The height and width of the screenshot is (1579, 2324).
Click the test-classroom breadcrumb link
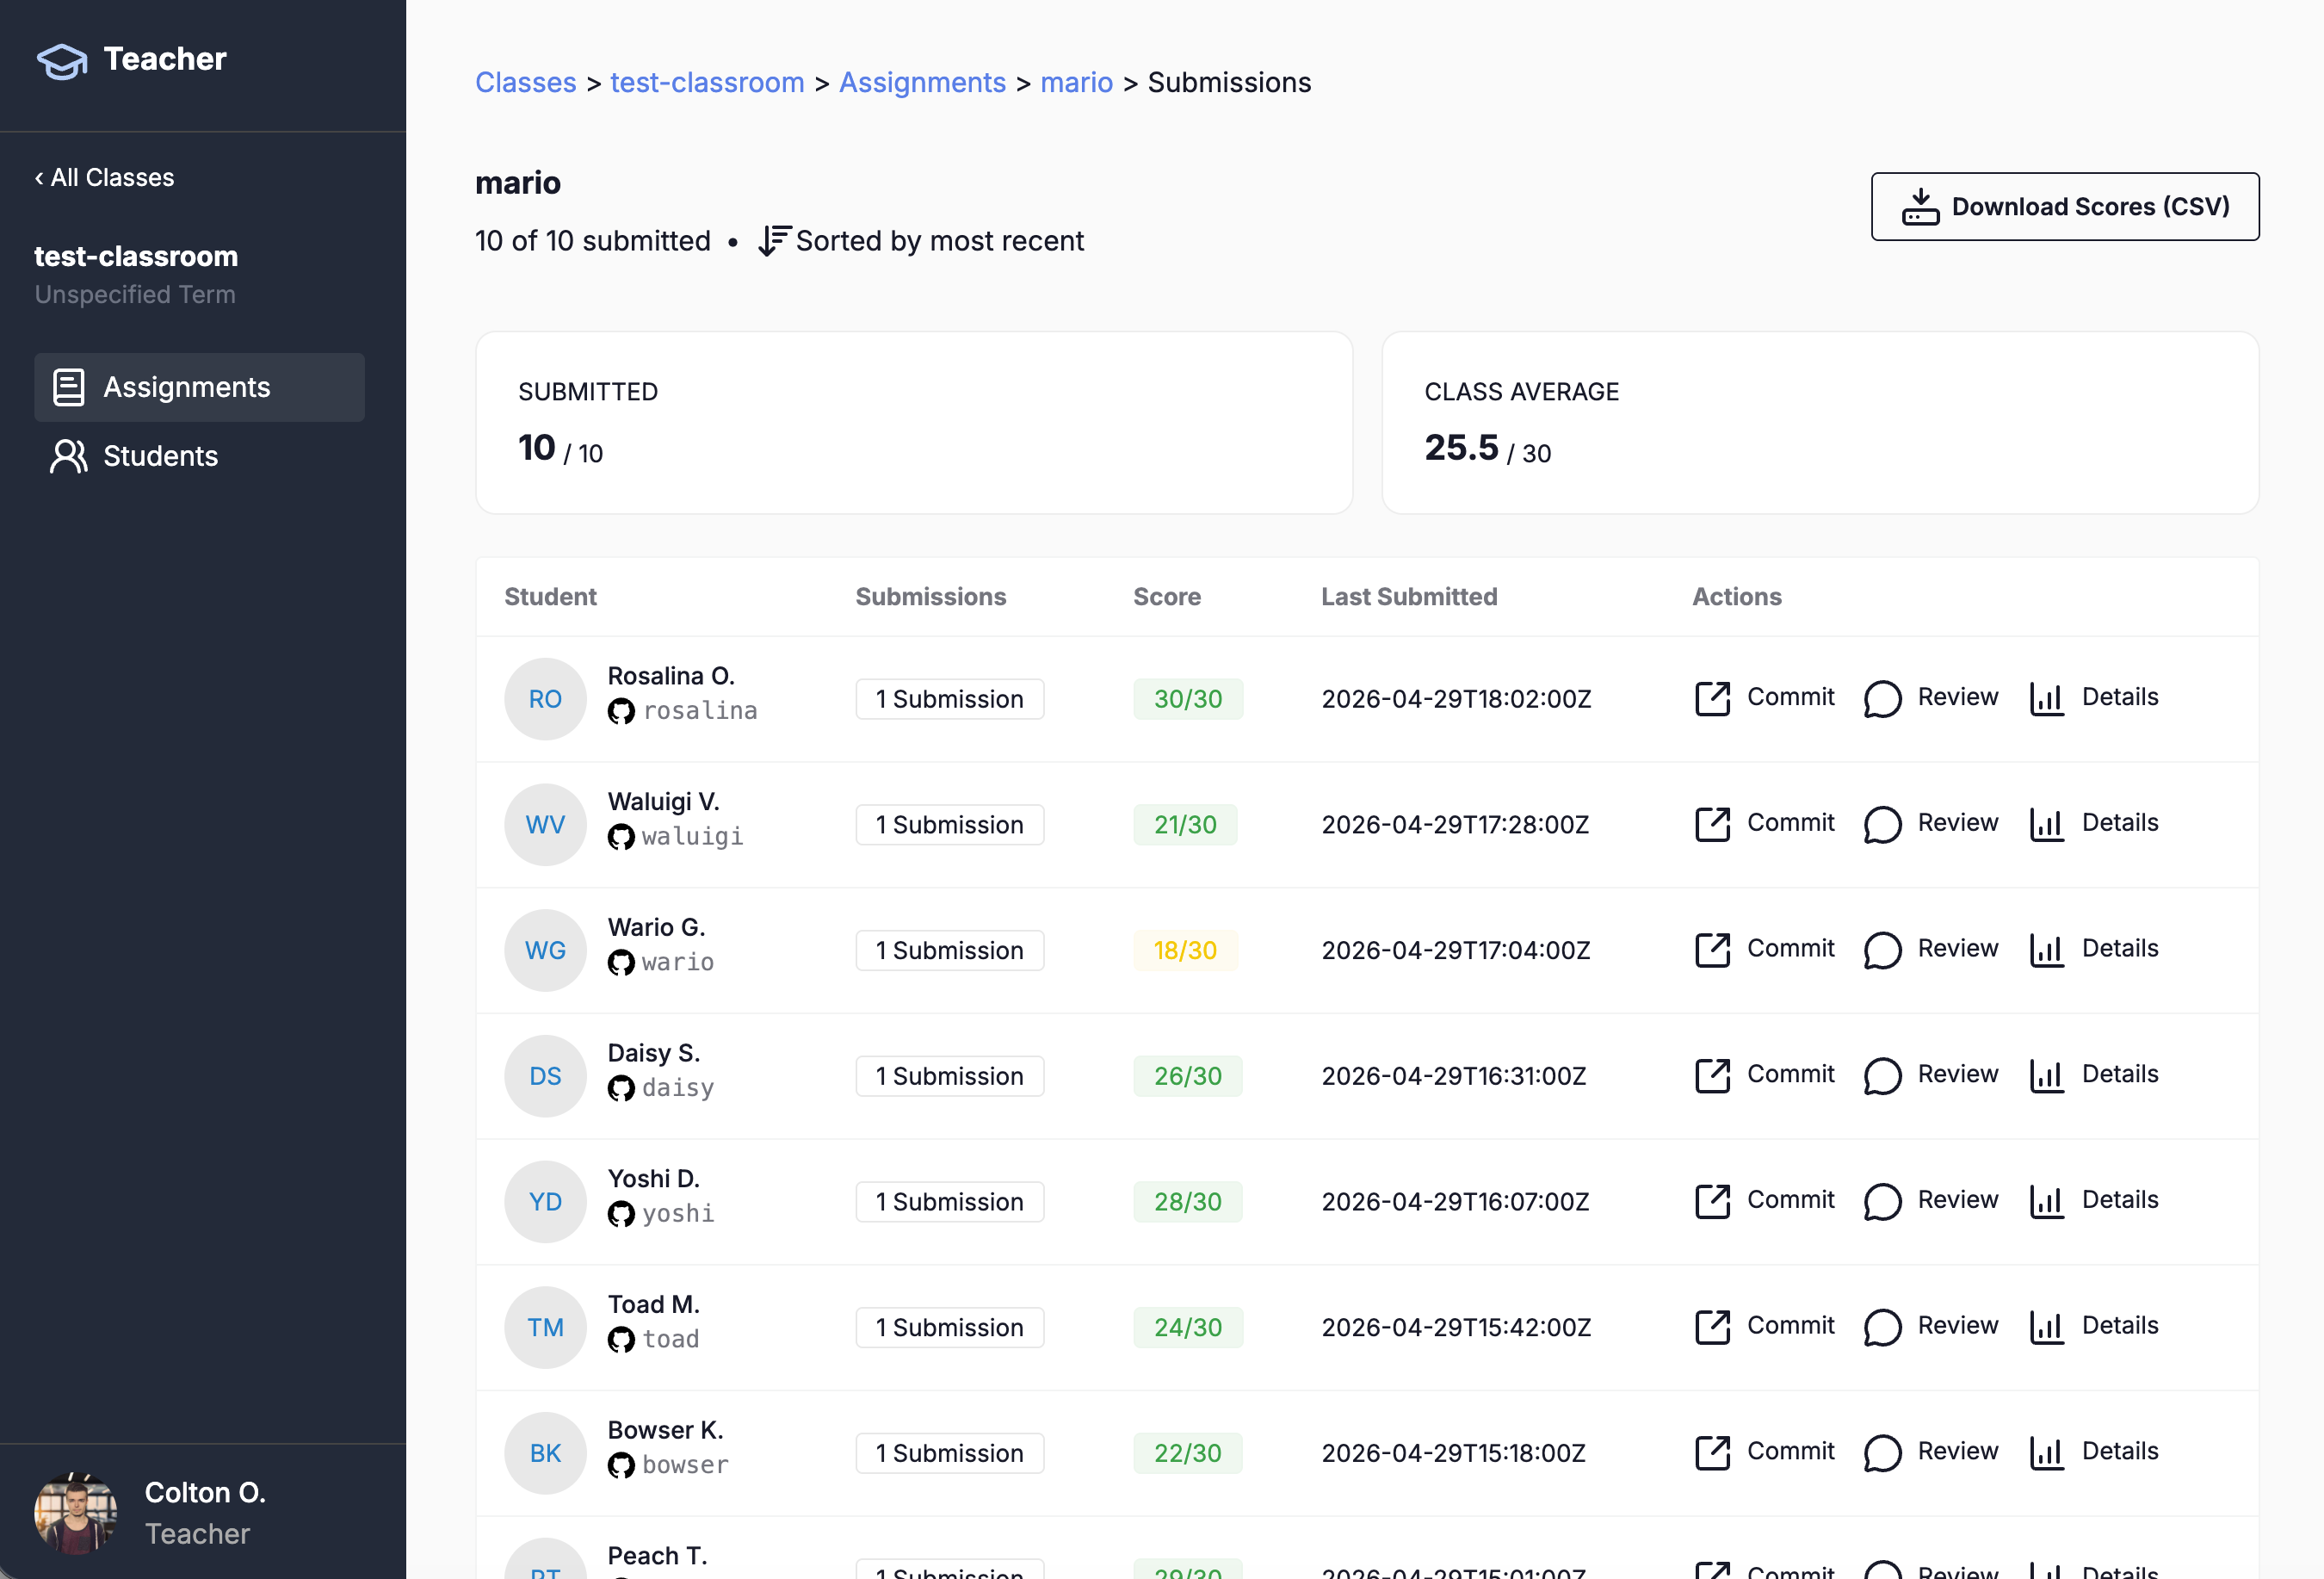coord(707,82)
